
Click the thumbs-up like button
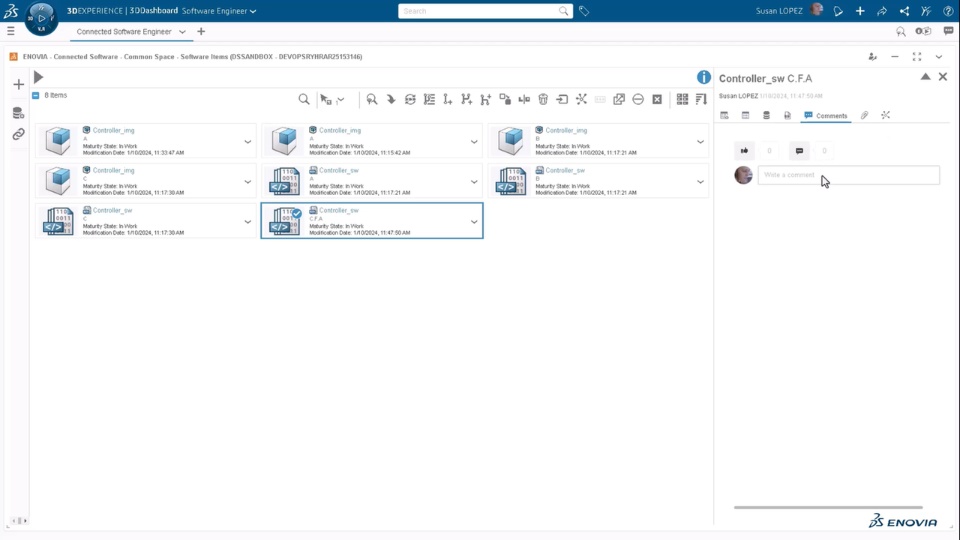(744, 151)
